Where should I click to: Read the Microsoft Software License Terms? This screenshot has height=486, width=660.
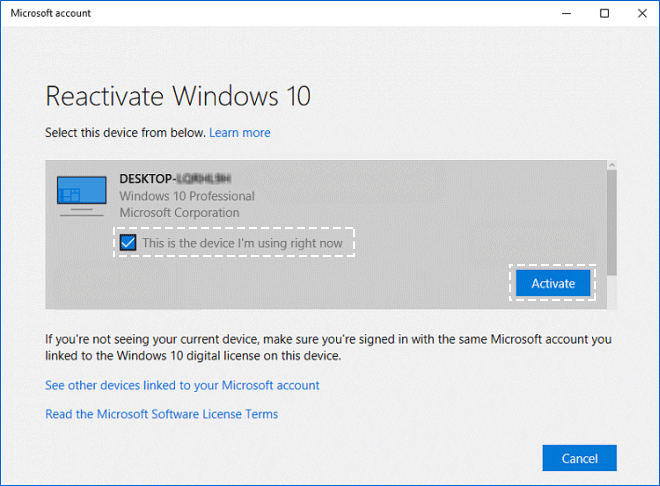[x=162, y=414]
